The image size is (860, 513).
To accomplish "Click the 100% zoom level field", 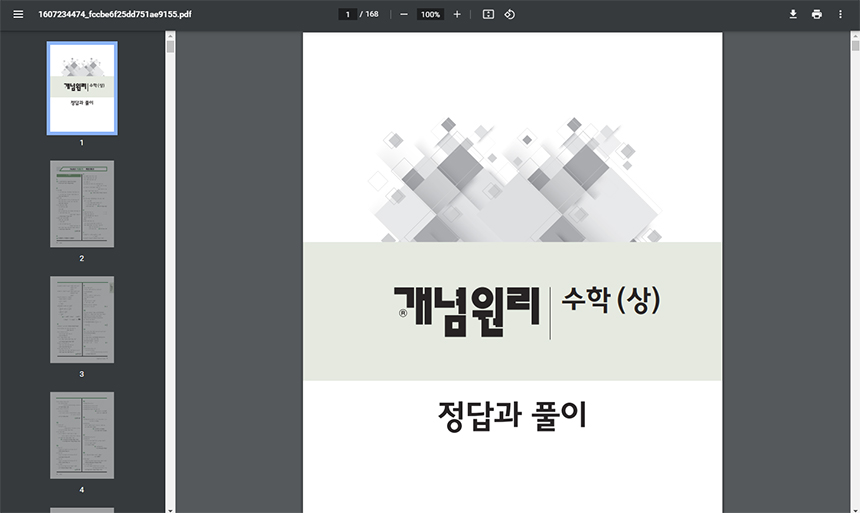I will click(431, 14).
